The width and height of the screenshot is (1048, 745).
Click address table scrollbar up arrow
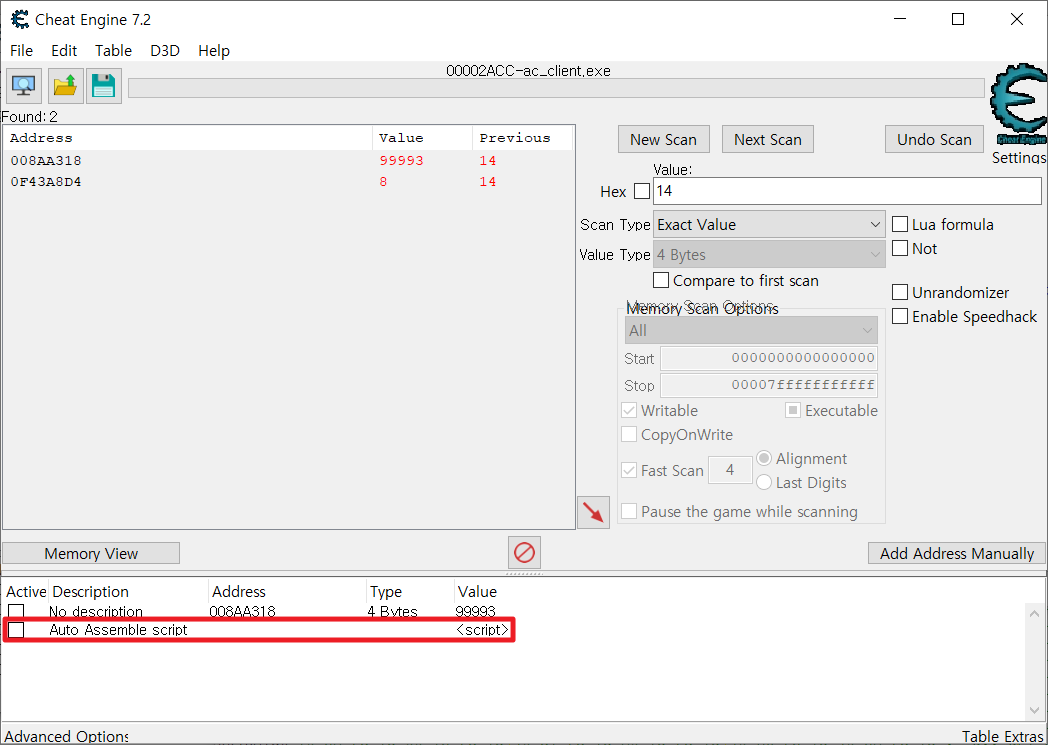point(1035,613)
